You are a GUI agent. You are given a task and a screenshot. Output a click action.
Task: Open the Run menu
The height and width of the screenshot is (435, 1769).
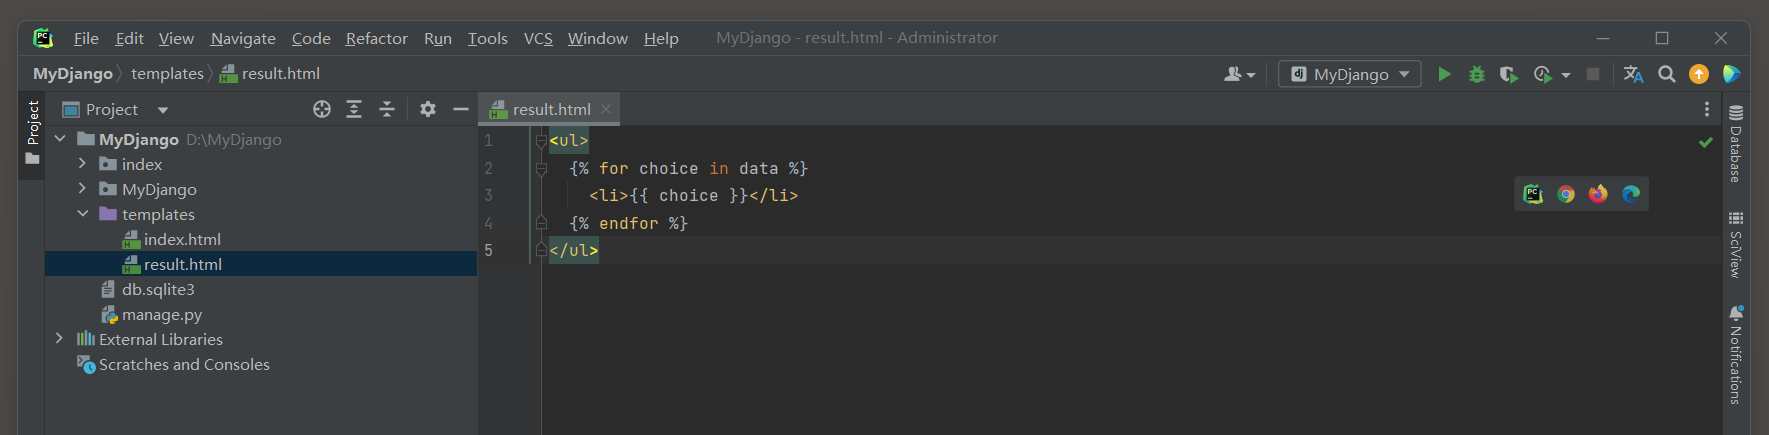click(x=438, y=38)
